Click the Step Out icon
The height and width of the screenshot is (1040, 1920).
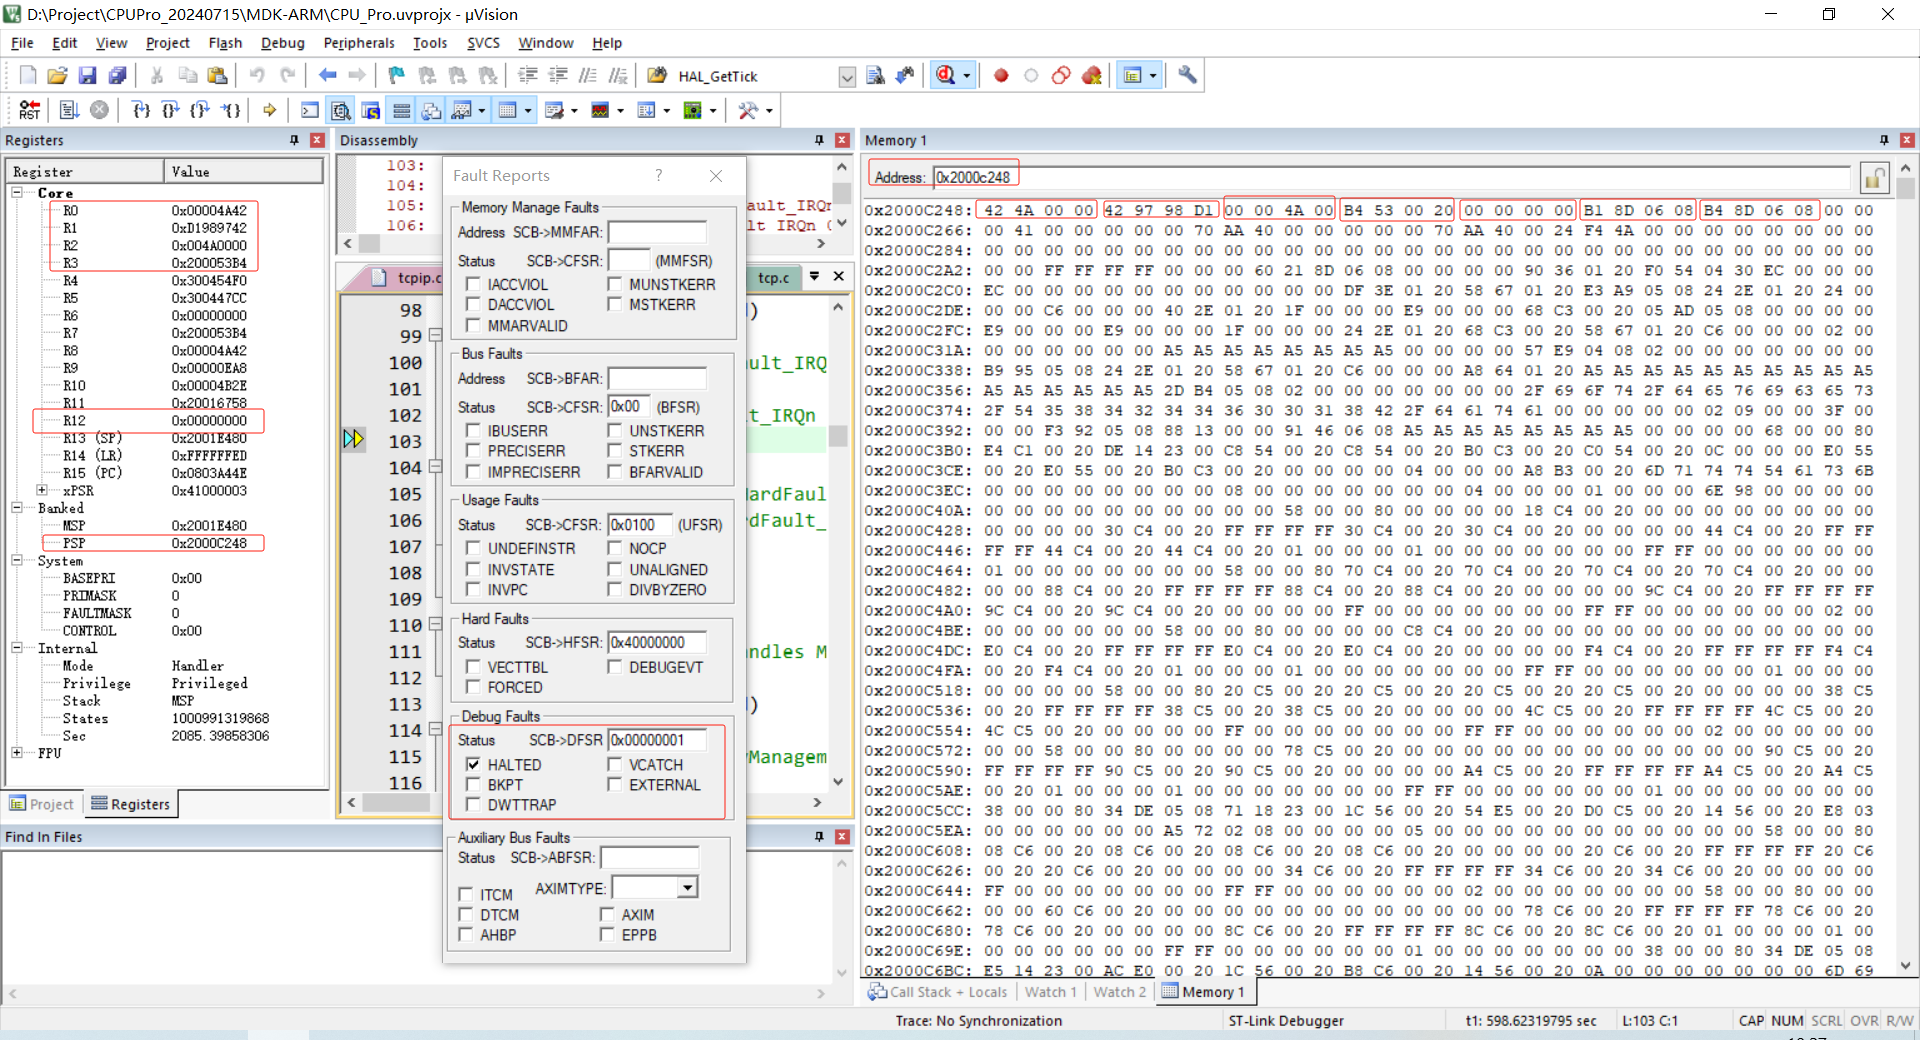point(201,110)
